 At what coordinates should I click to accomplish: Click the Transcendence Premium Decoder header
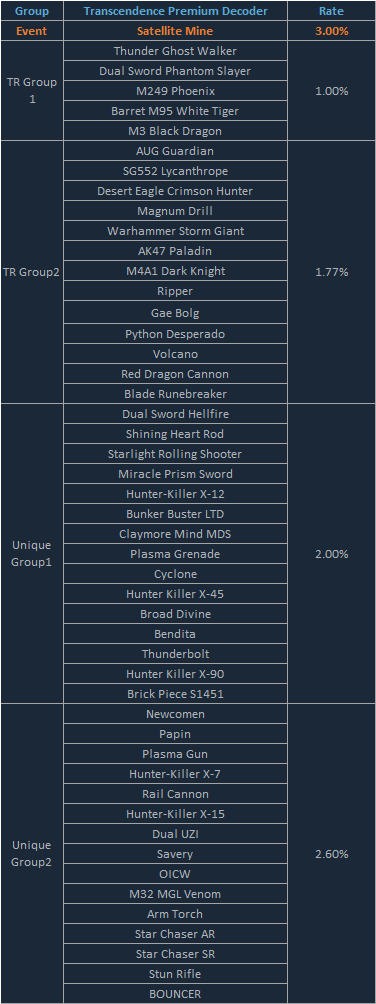coord(176,11)
